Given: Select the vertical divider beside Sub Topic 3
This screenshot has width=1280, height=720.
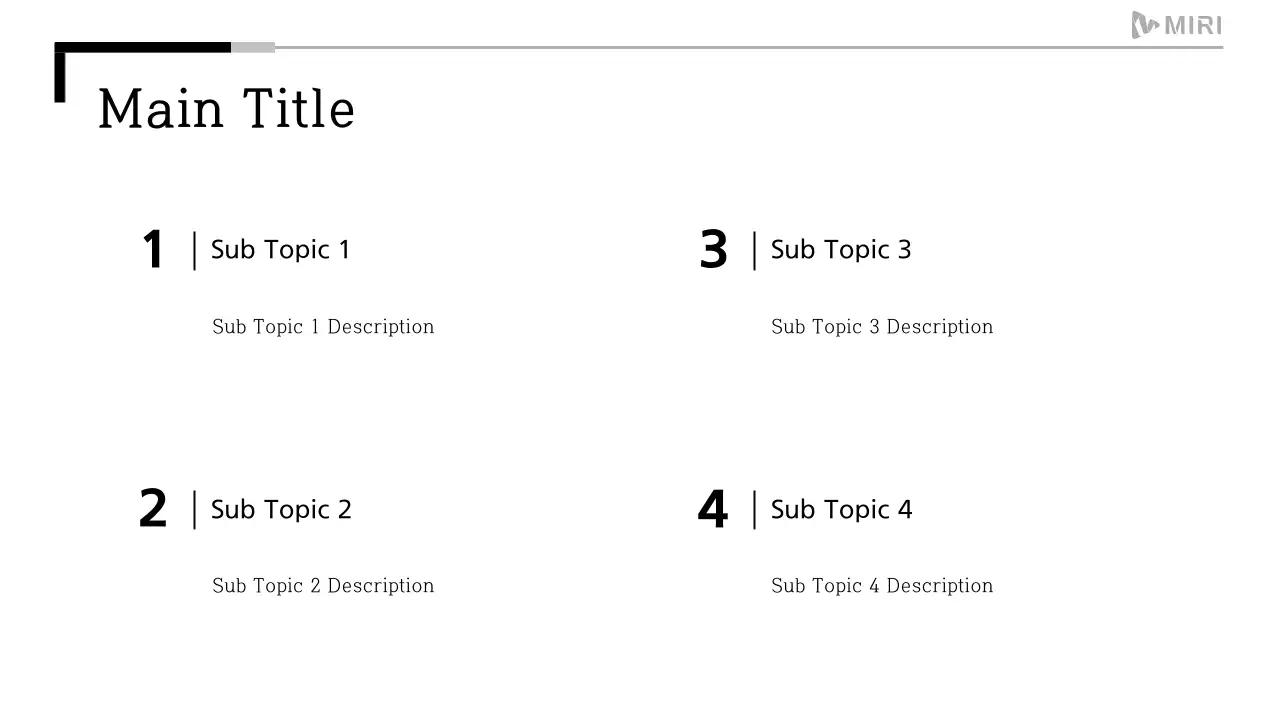Looking at the screenshot, I should click(x=754, y=250).
